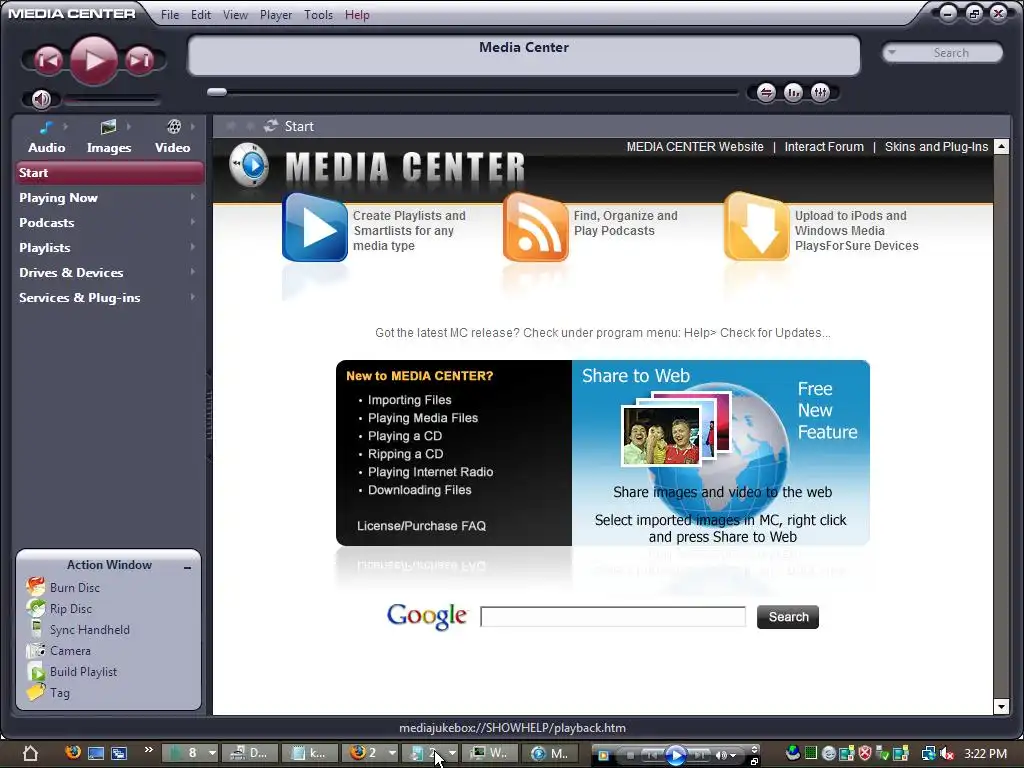Click the red shield security tray icon
This screenshot has height=768, width=1024.
point(865,753)
